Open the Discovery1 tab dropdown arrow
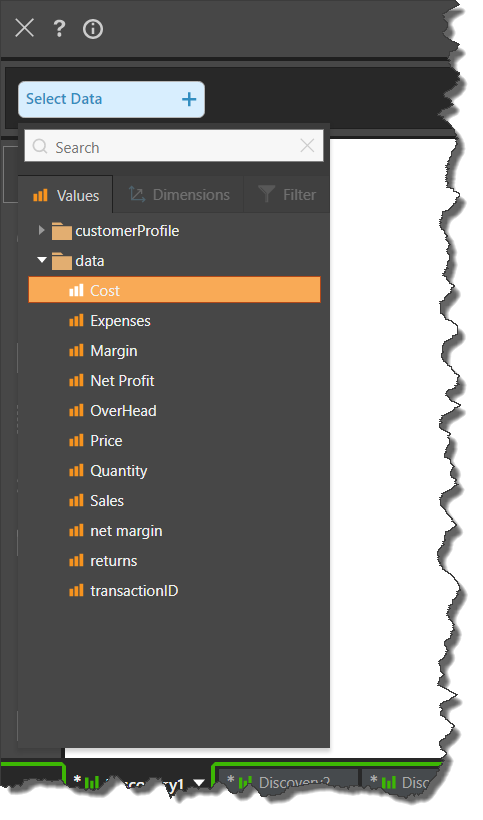 point(199,783)
